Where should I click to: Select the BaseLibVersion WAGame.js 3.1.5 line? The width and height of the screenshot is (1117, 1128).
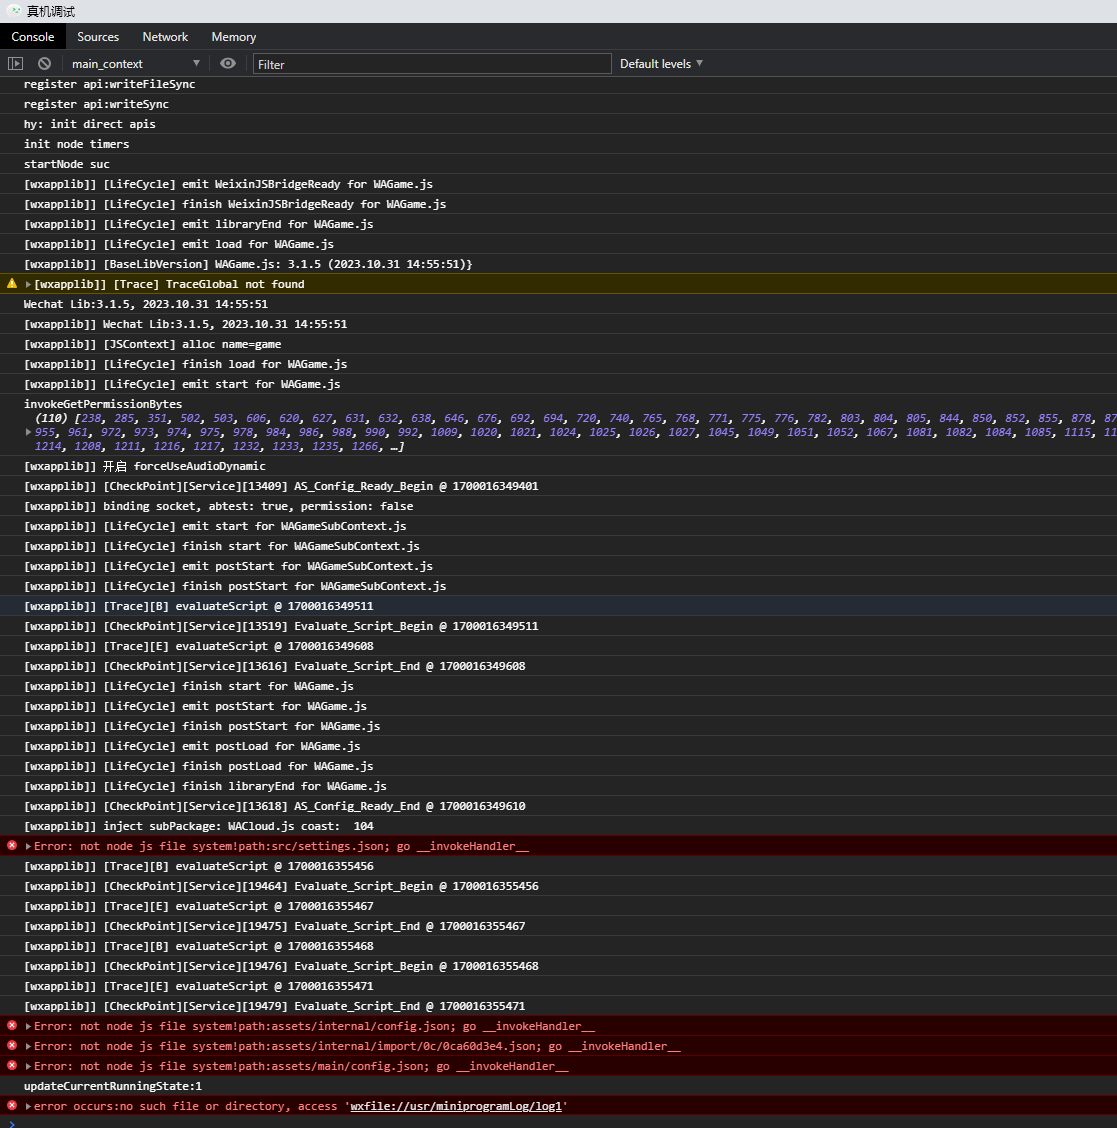558,264
